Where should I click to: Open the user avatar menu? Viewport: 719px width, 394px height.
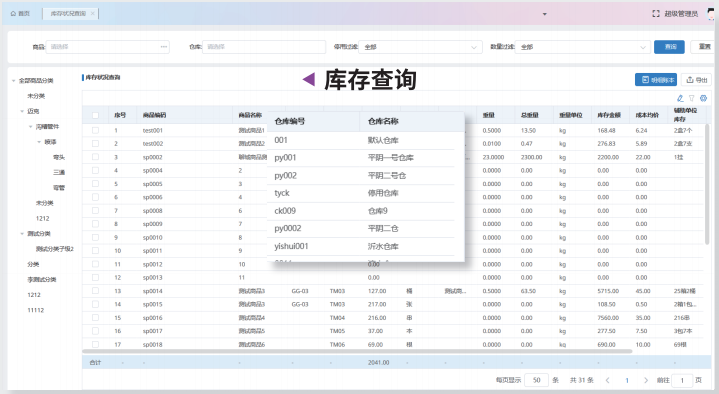(x=712, y=14)
